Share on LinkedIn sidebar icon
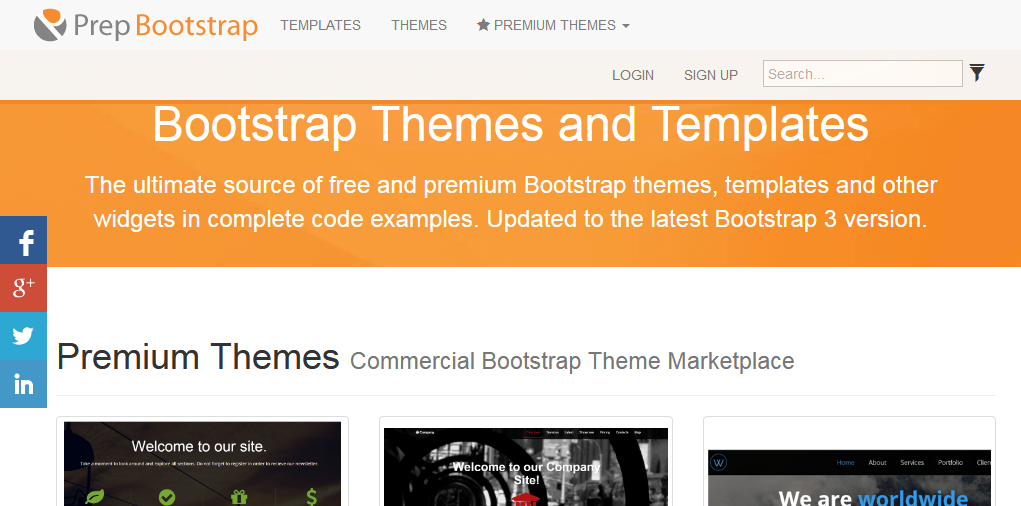1021x506 pixels. [x=23, y=384]
